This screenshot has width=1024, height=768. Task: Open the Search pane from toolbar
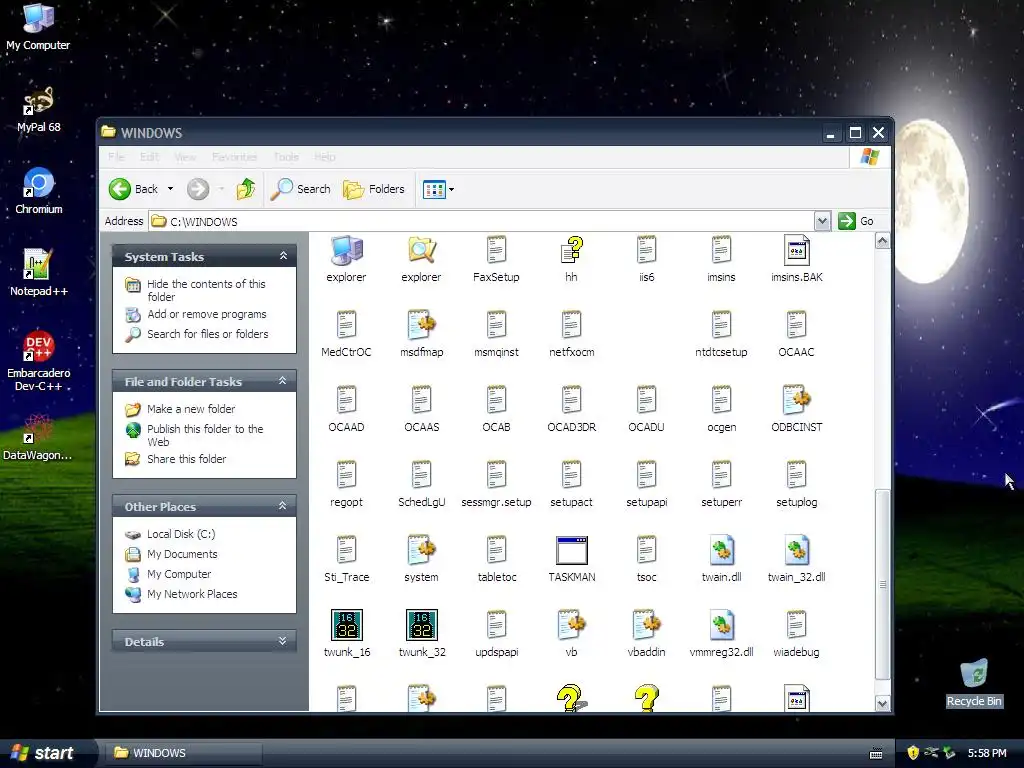click(301, 189)
